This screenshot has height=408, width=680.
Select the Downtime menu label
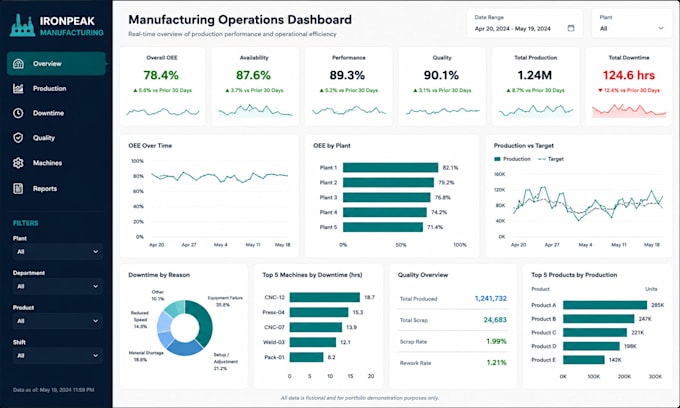tap(48, 113)
